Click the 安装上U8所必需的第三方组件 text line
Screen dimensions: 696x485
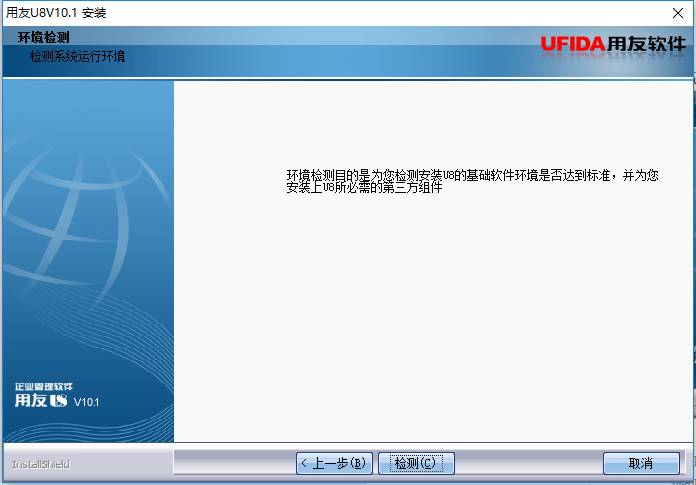(364, 188)
